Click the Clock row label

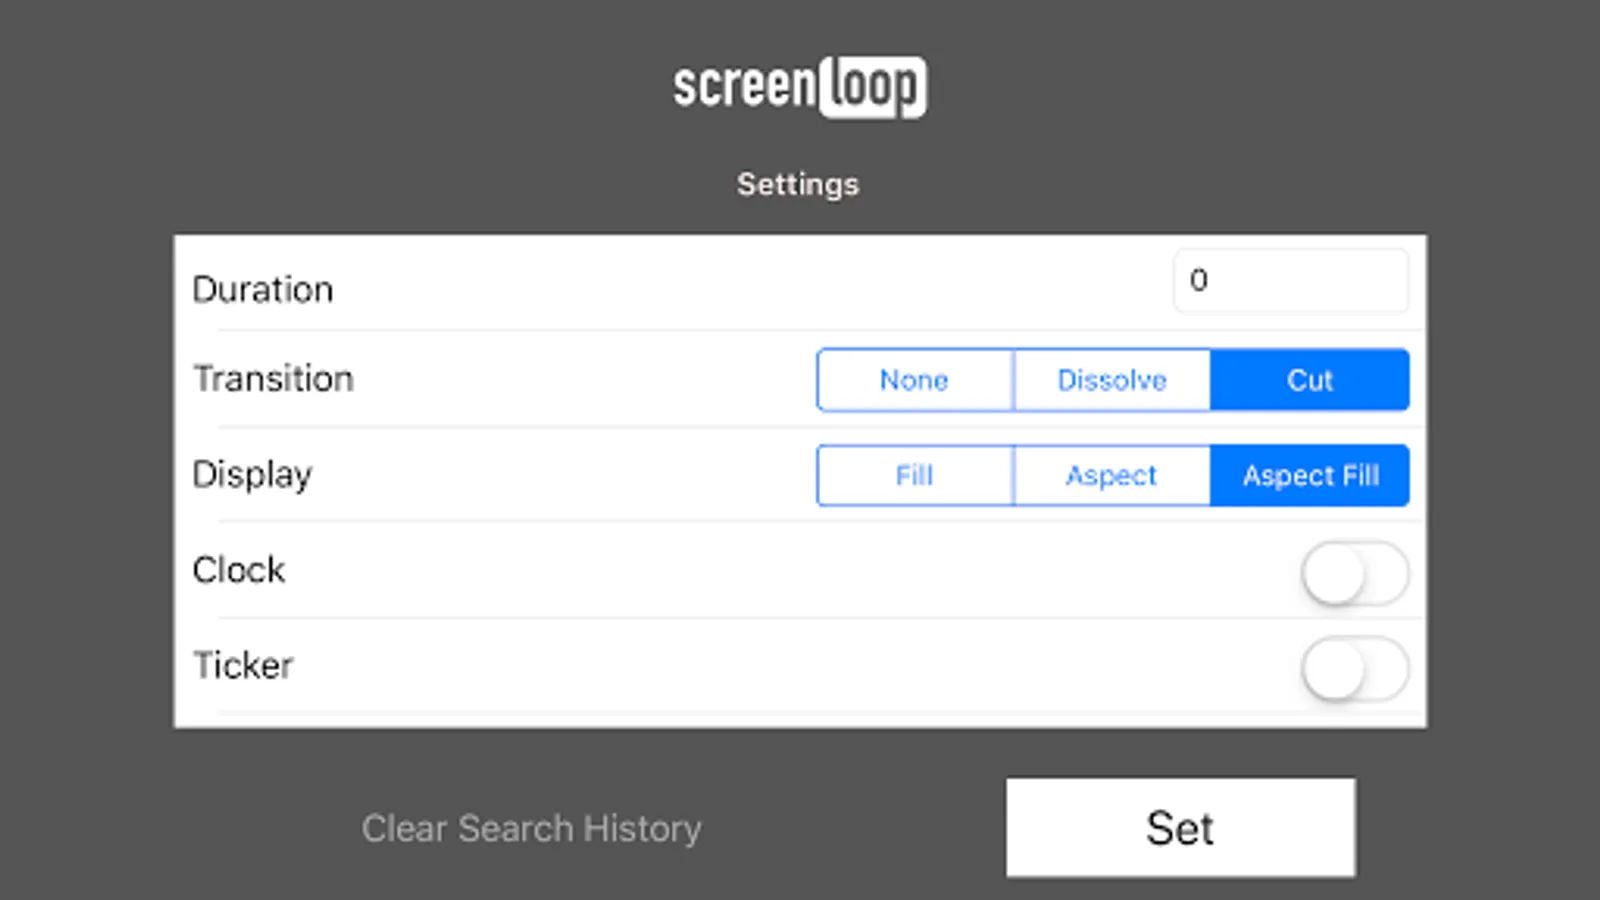click(x=239, y=570)
